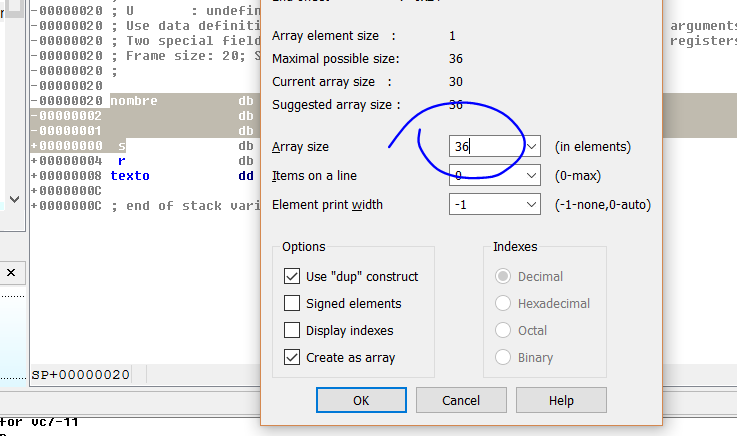Select the nombre stack variable
The height and width of the screenshot is (436, 737).
pyautogui.click(x=133, y=101)
